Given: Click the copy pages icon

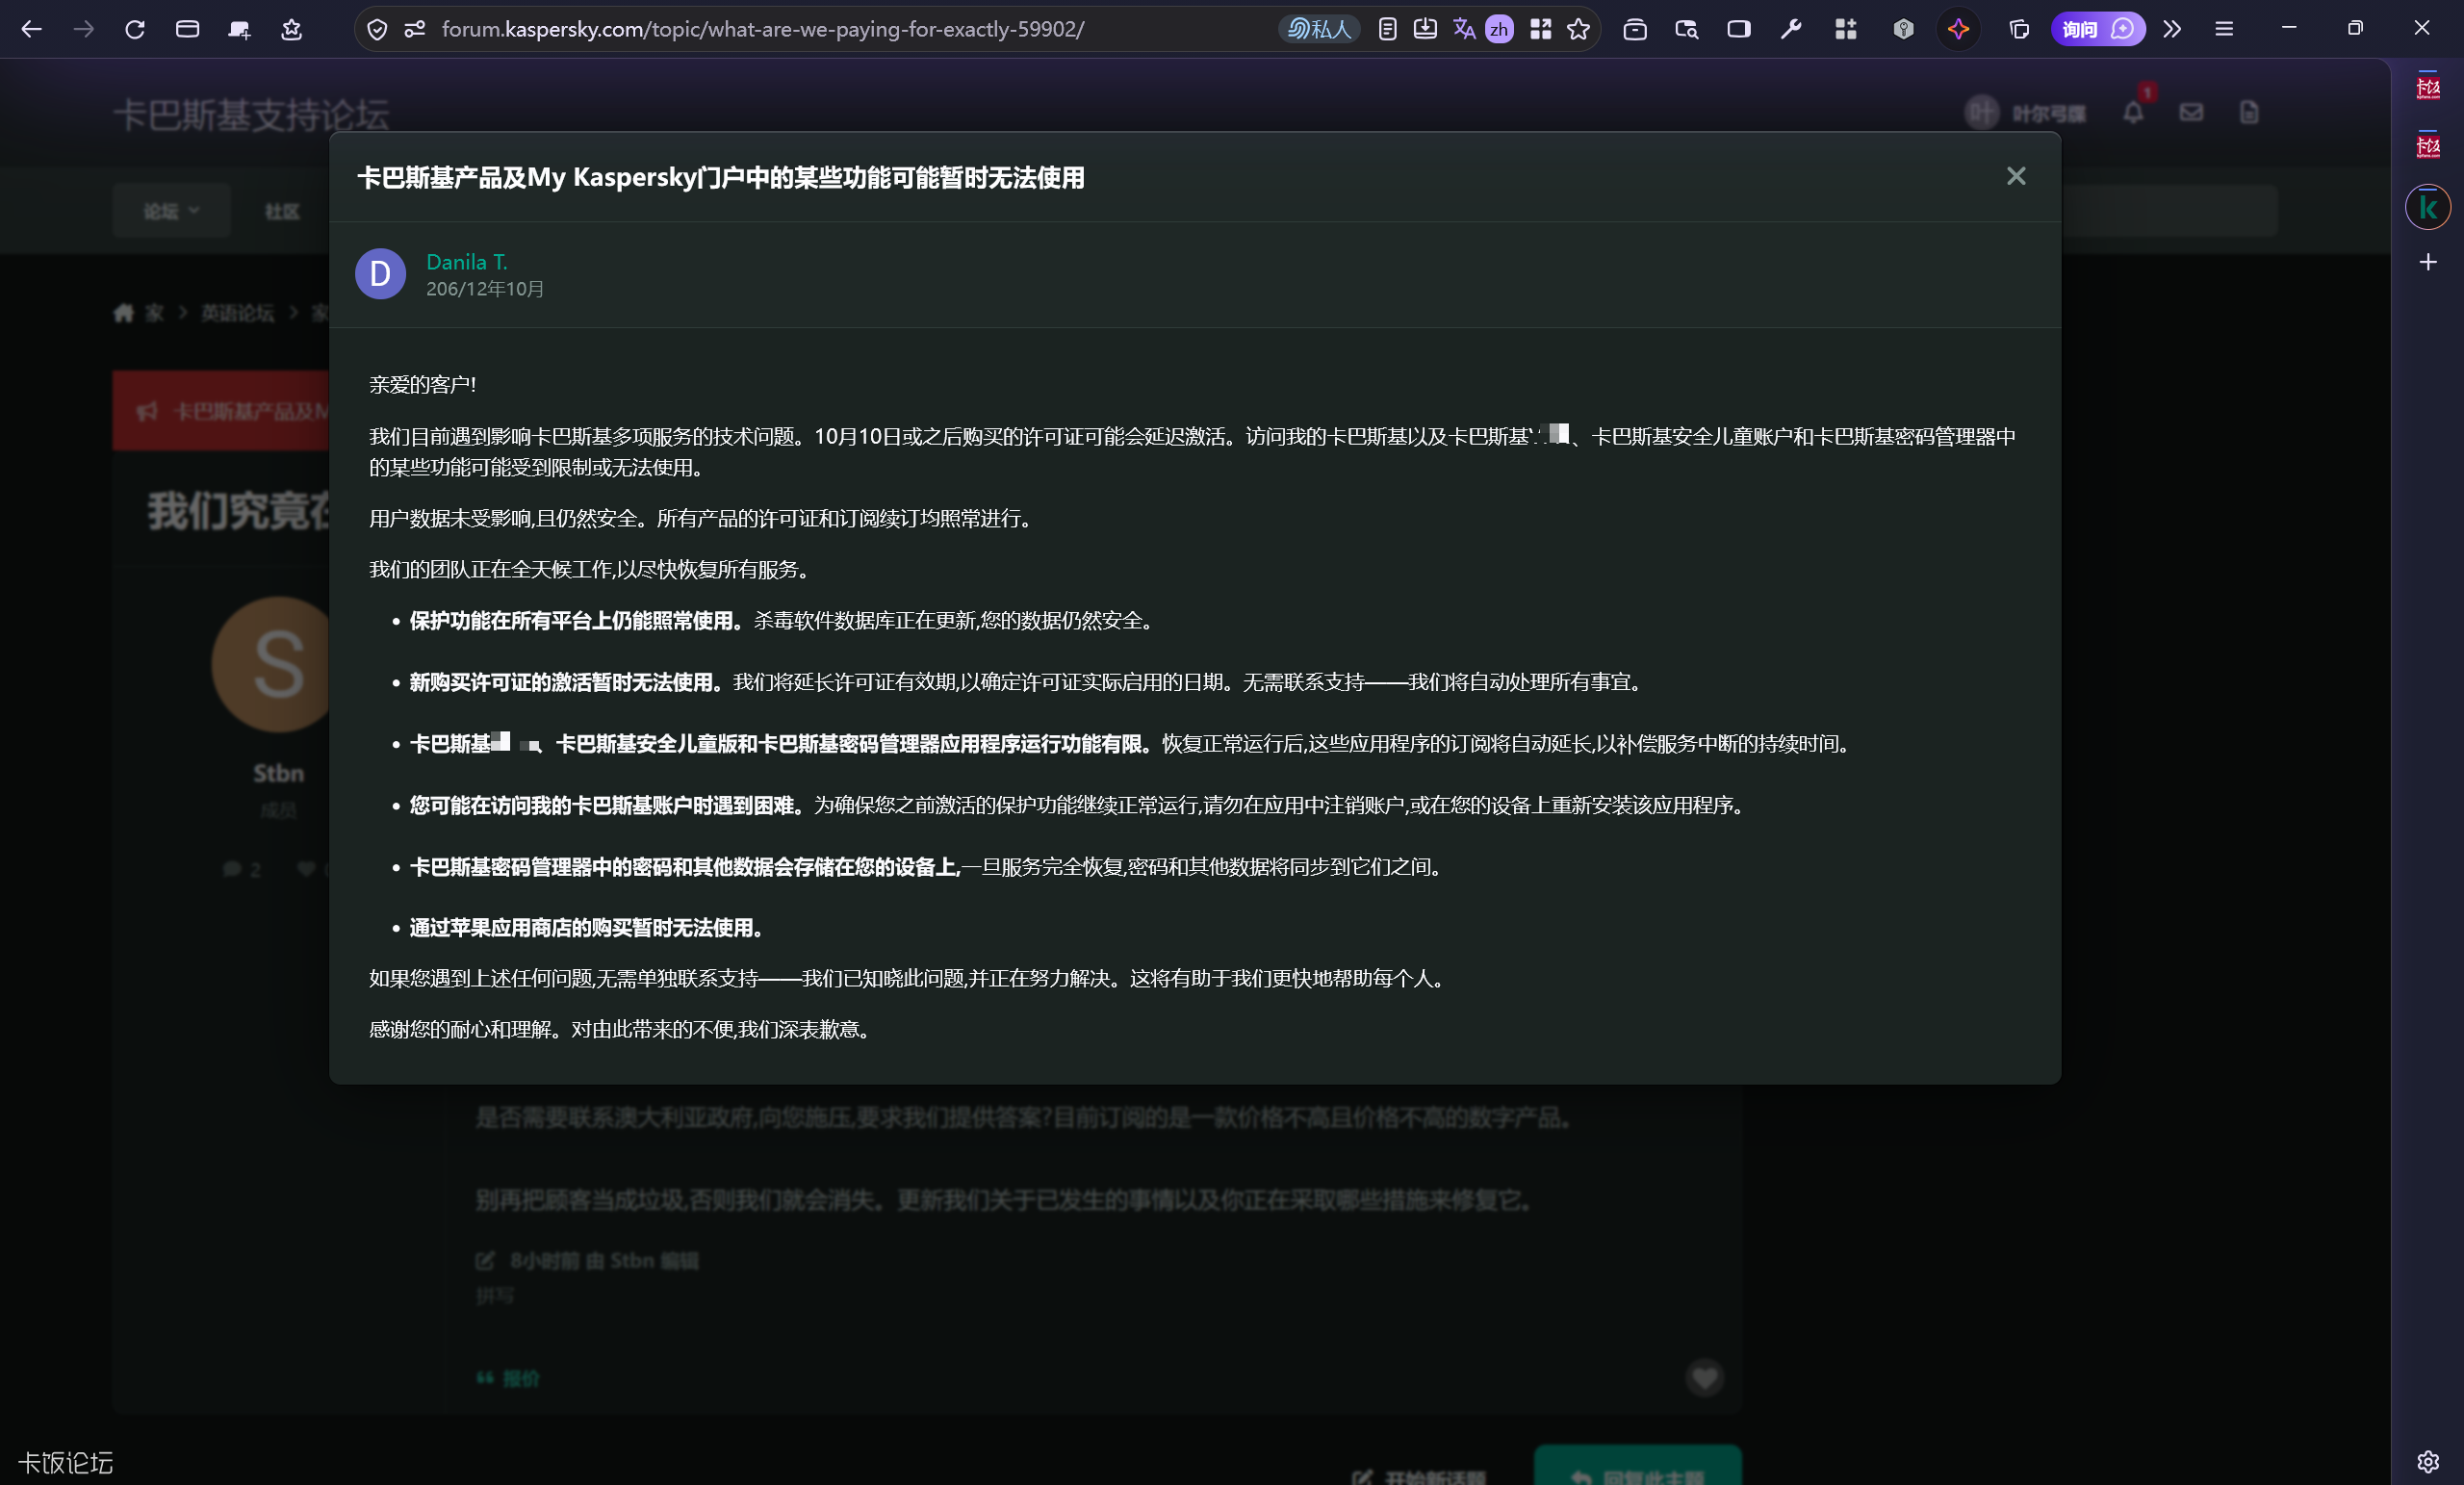Looking at the screenshot, I should (x=2019, y=29).
